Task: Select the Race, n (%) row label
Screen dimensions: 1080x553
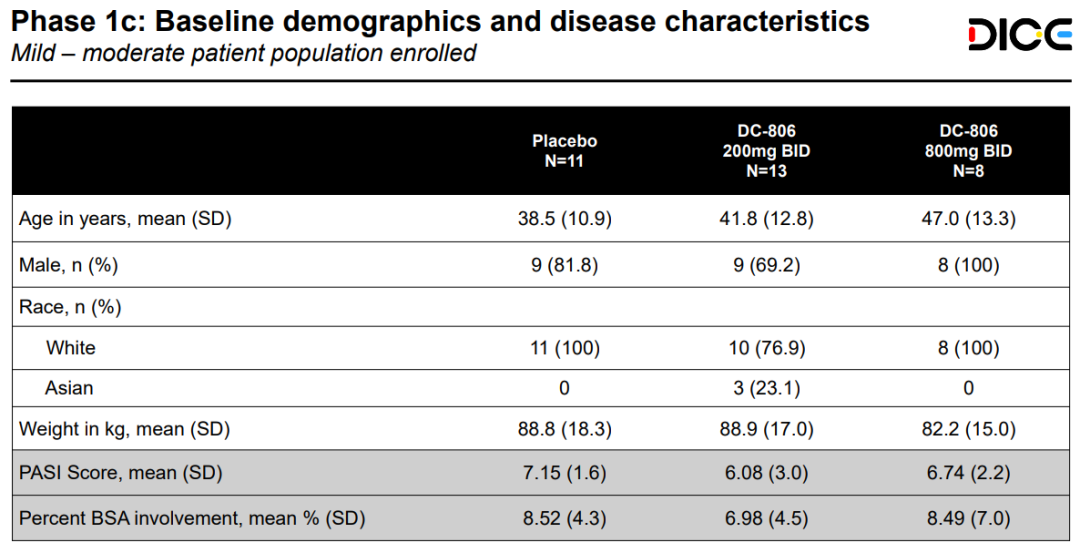Action: click(70, 307)
